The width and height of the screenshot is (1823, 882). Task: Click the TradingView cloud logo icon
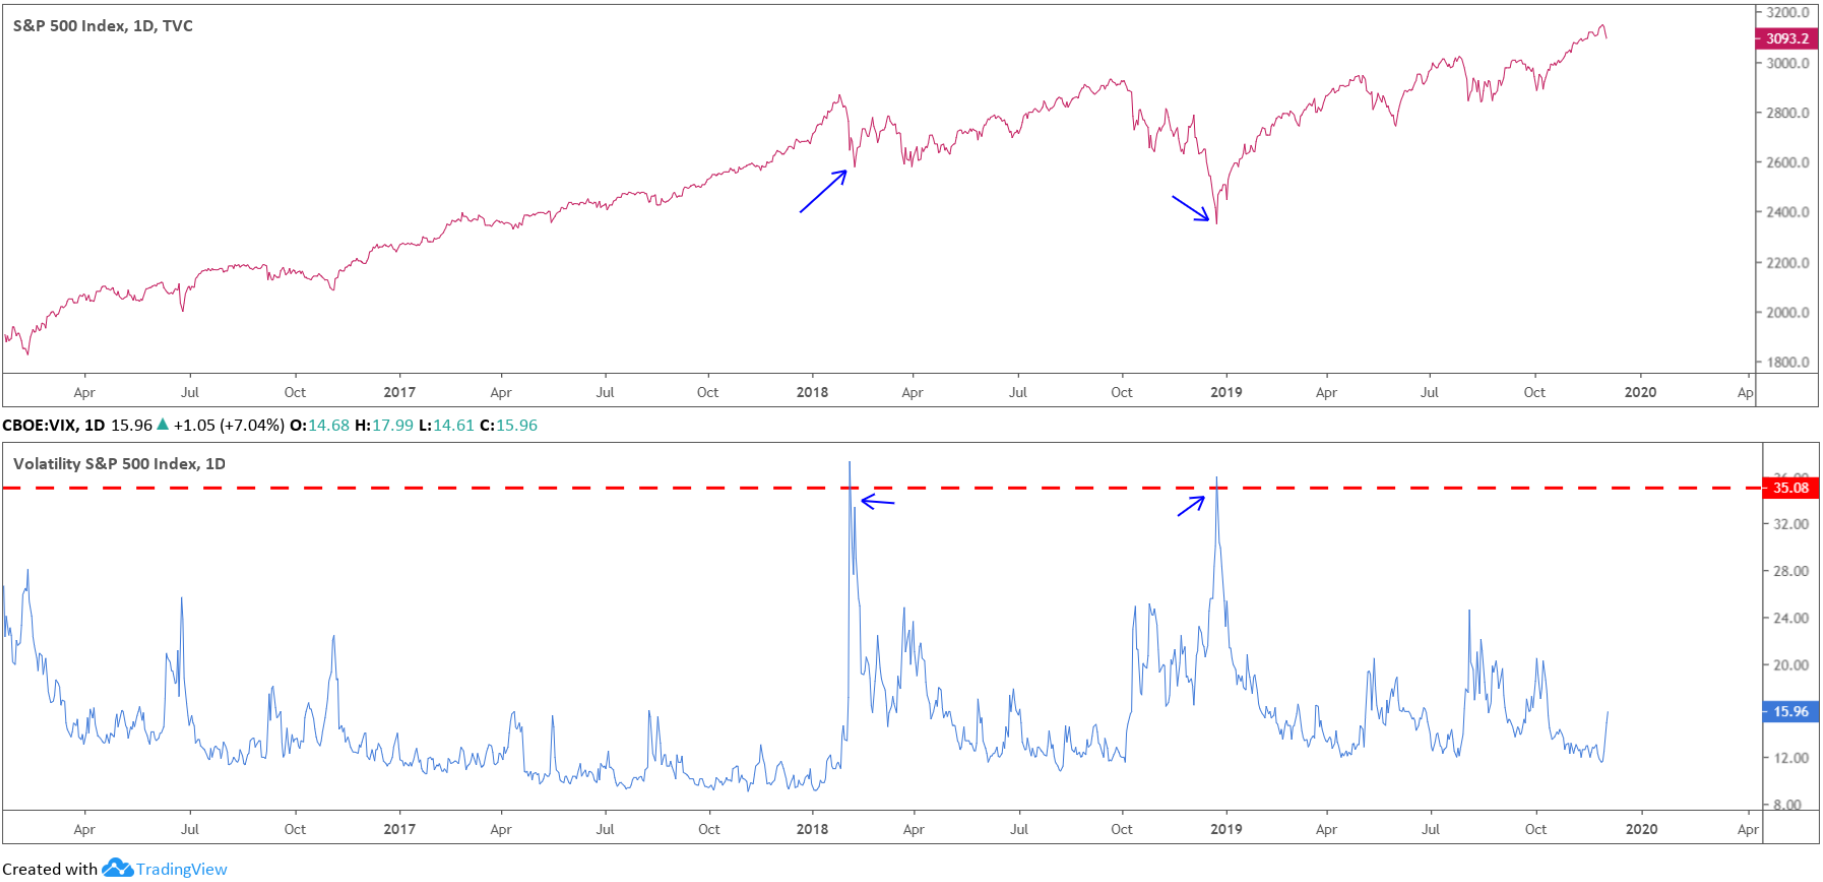(x=117, y=867)
